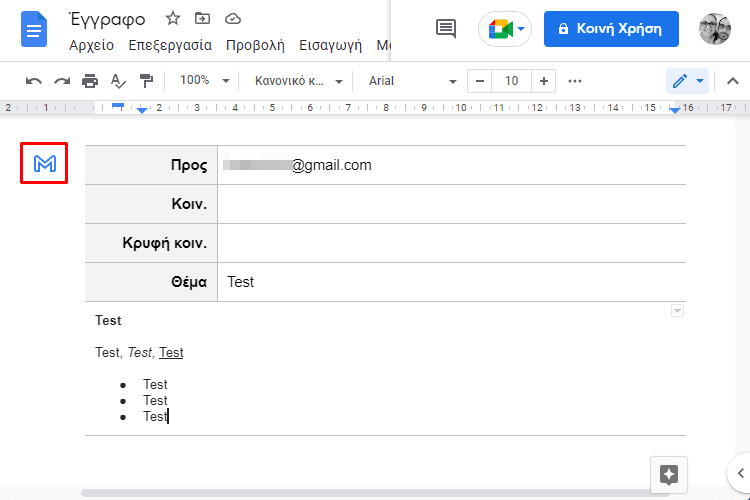750x500 pixels.
Task: Click the underlined Test word
Action: click(x=171, y=353)
